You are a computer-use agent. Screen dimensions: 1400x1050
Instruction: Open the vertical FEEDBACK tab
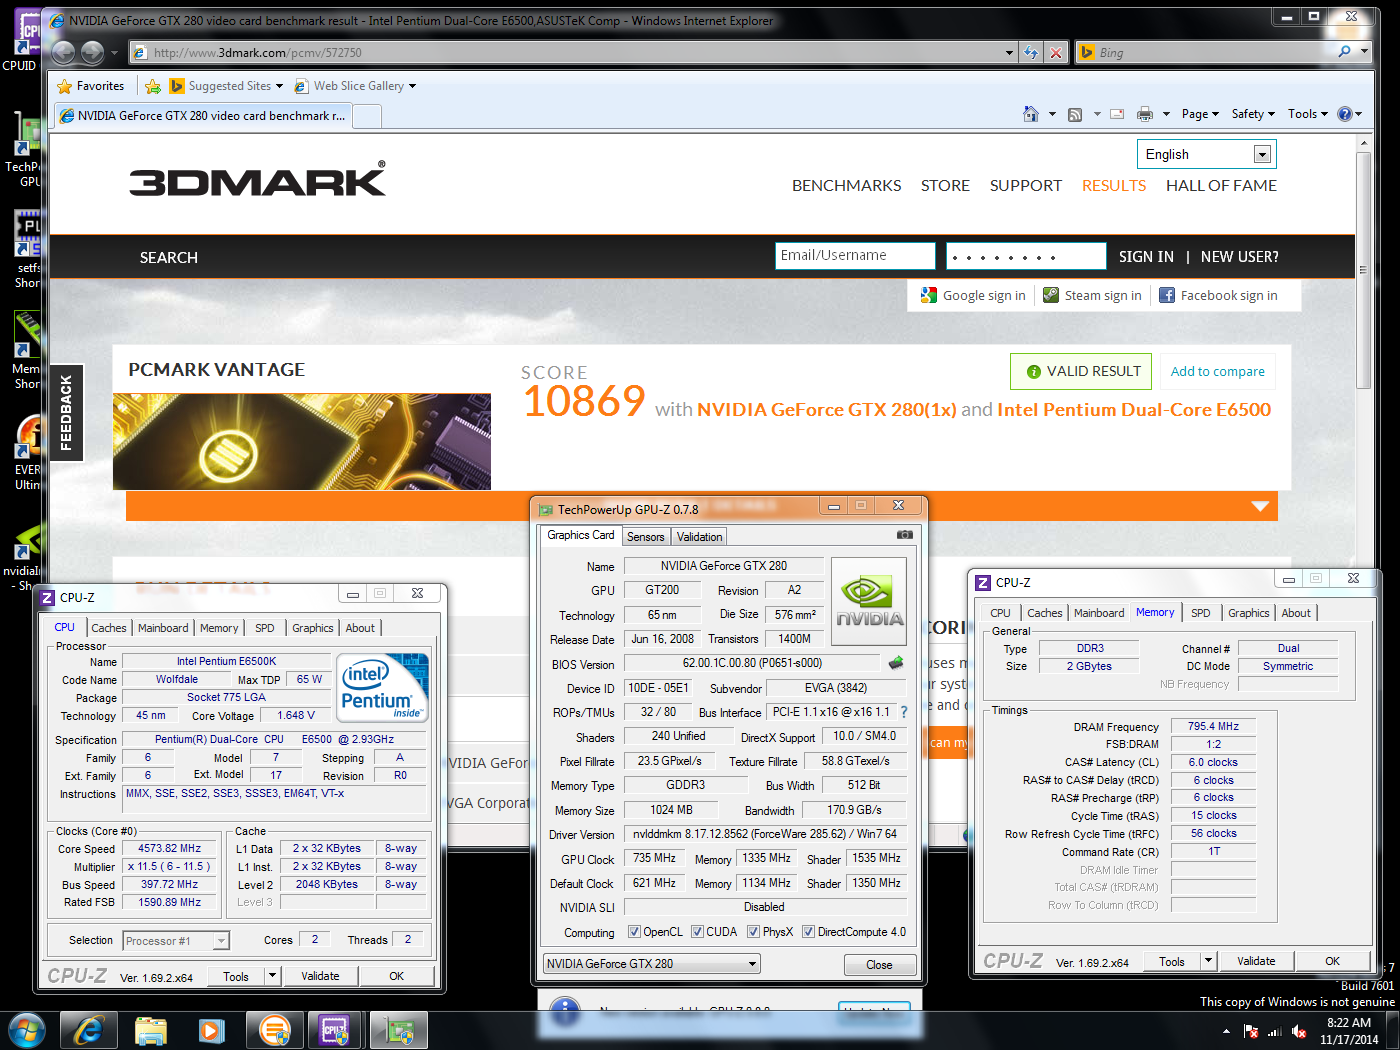tap(66, 412)
